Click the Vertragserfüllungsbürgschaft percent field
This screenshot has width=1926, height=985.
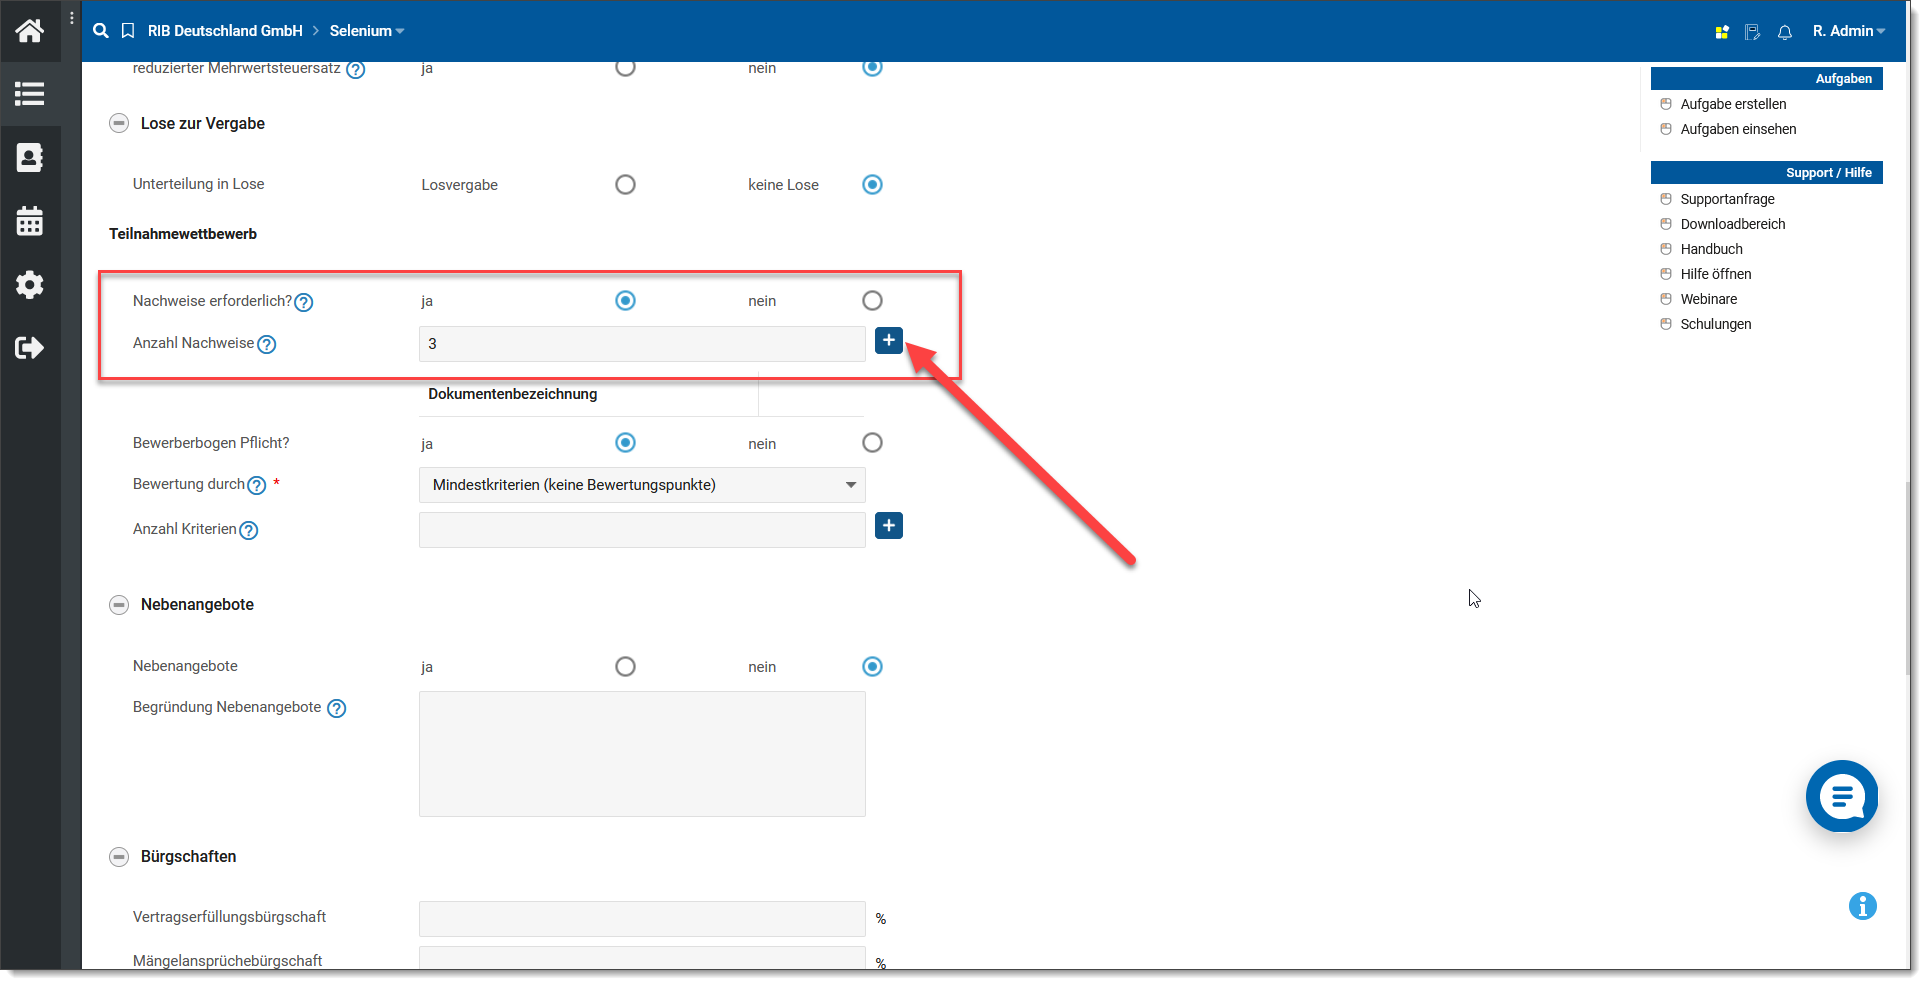tap(642, 919)
